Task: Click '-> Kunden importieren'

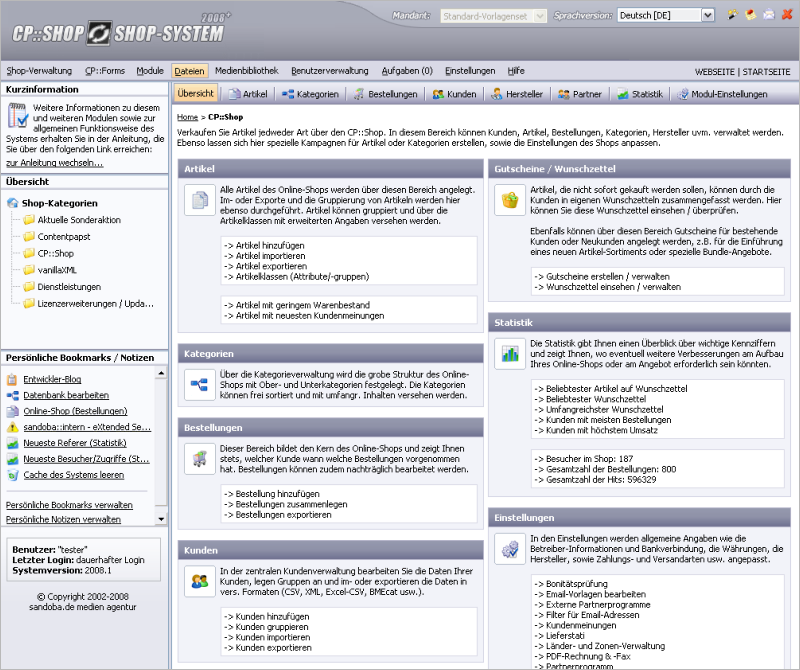Action: pyautogui.click(x=267, y=637)
